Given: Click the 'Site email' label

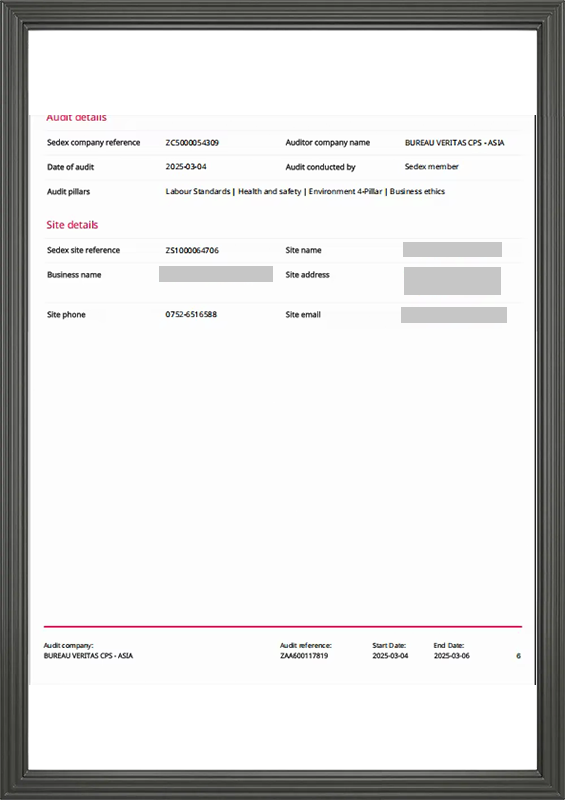Looking at the screenshot, I should [303, 314].
